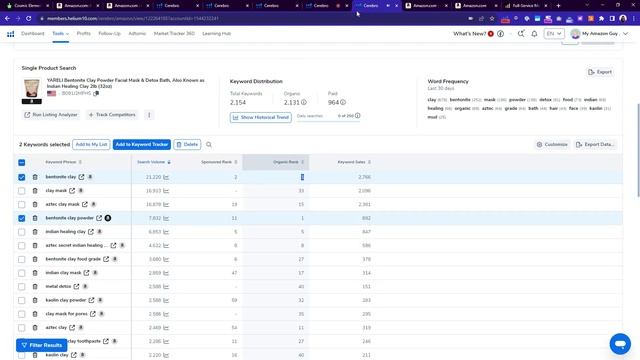Viewport: 640px width, 360px height.
Task: Expand the Tools dropdown in the navigation
Action: point(60,33)
